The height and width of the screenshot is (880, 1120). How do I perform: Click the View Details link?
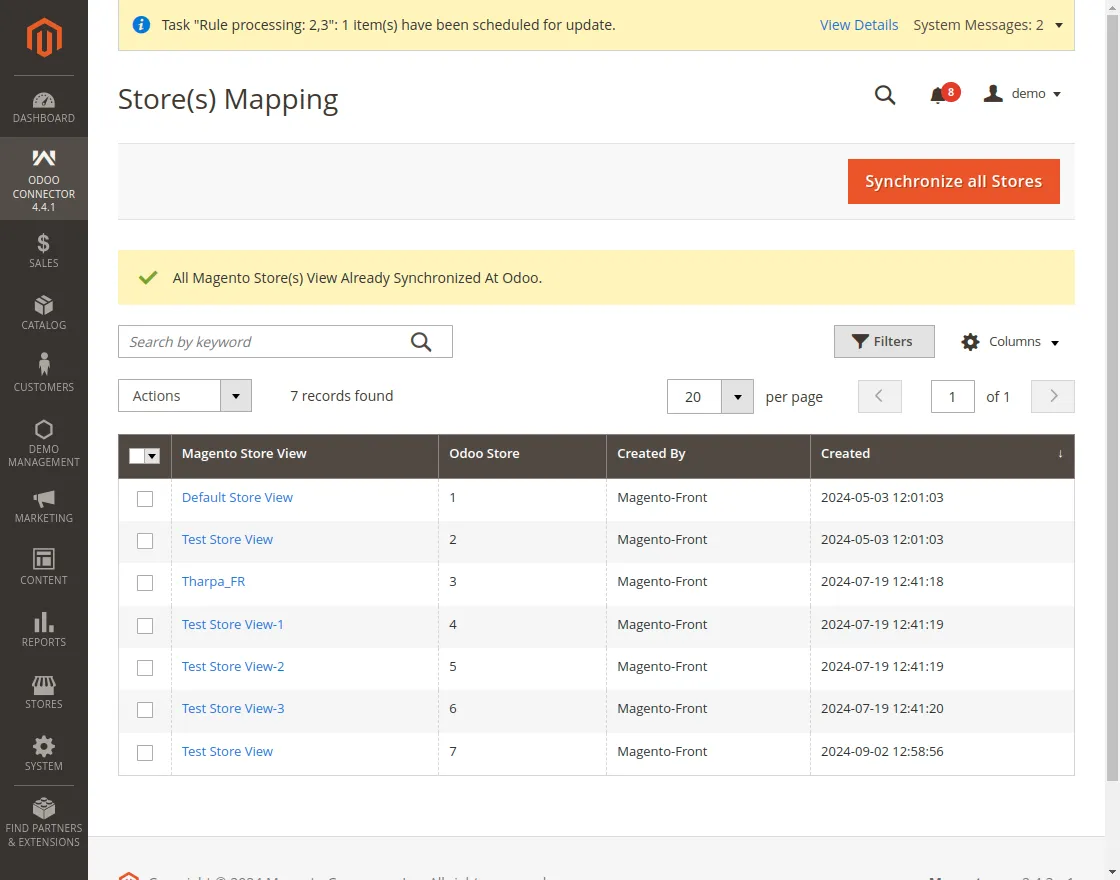click(x=858, y=25)
